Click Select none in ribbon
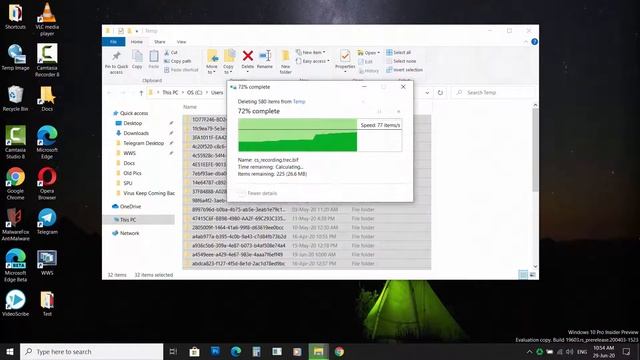This screenshot has width=640, height=360. pos(401,61)
